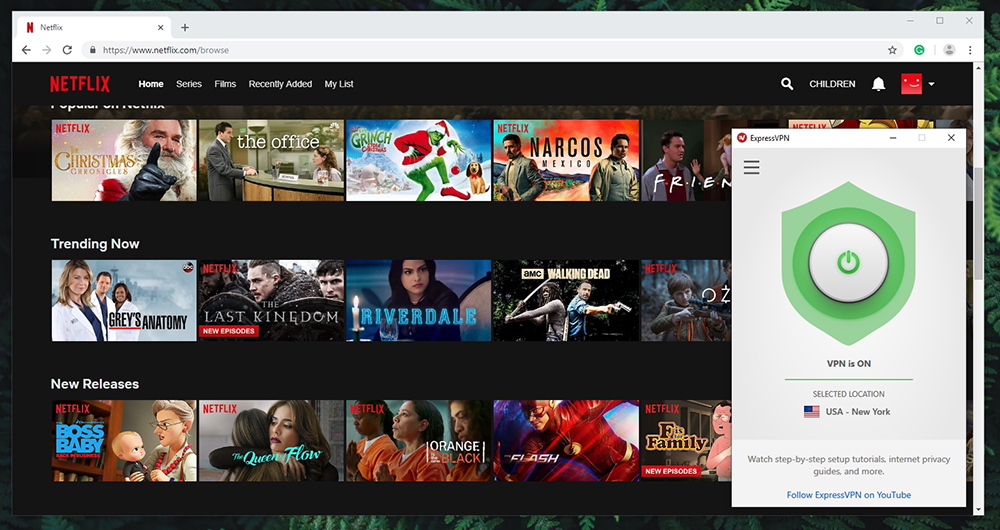Open Orange Is the New Black thumbnail
Viewport: 1000px width, 530px height.
pos(418,441)
